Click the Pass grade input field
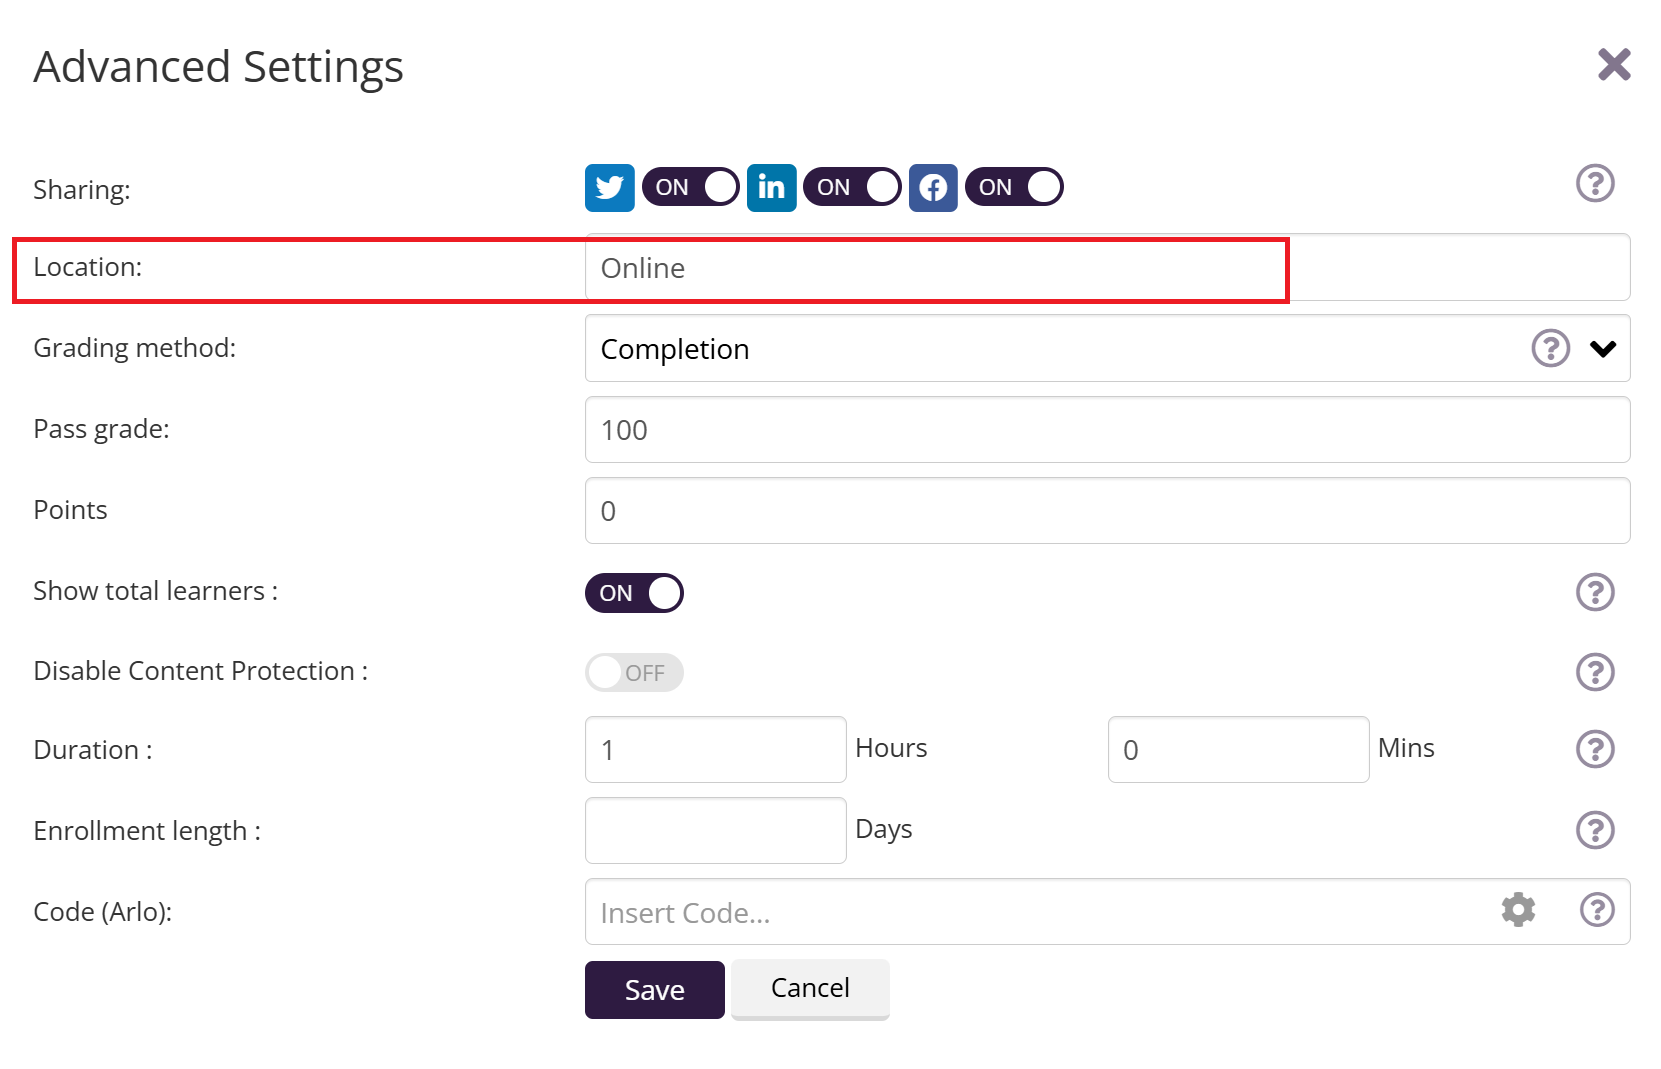This screenshot has height=1069, width=1661. tap(1107, 430)
